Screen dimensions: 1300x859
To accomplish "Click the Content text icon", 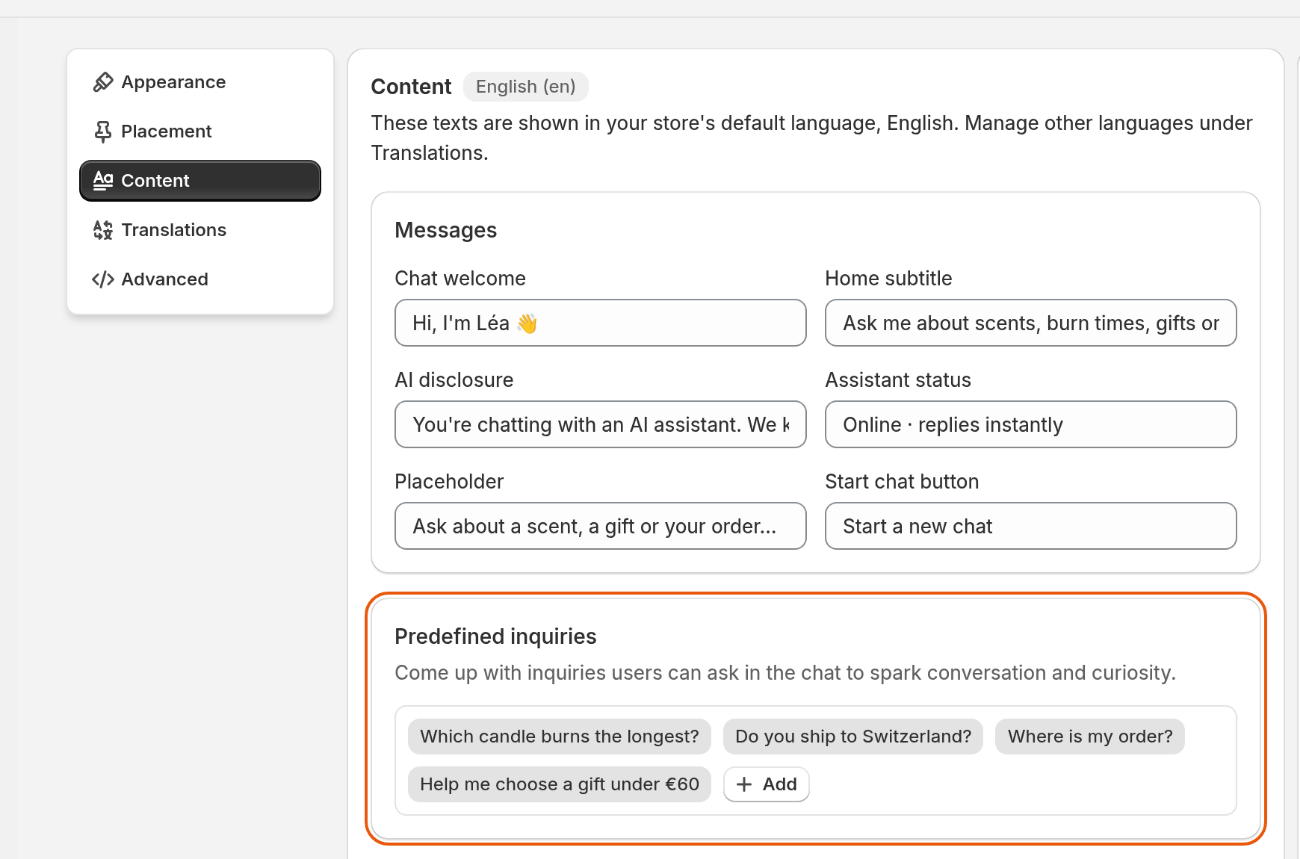I will click(103, 180).
